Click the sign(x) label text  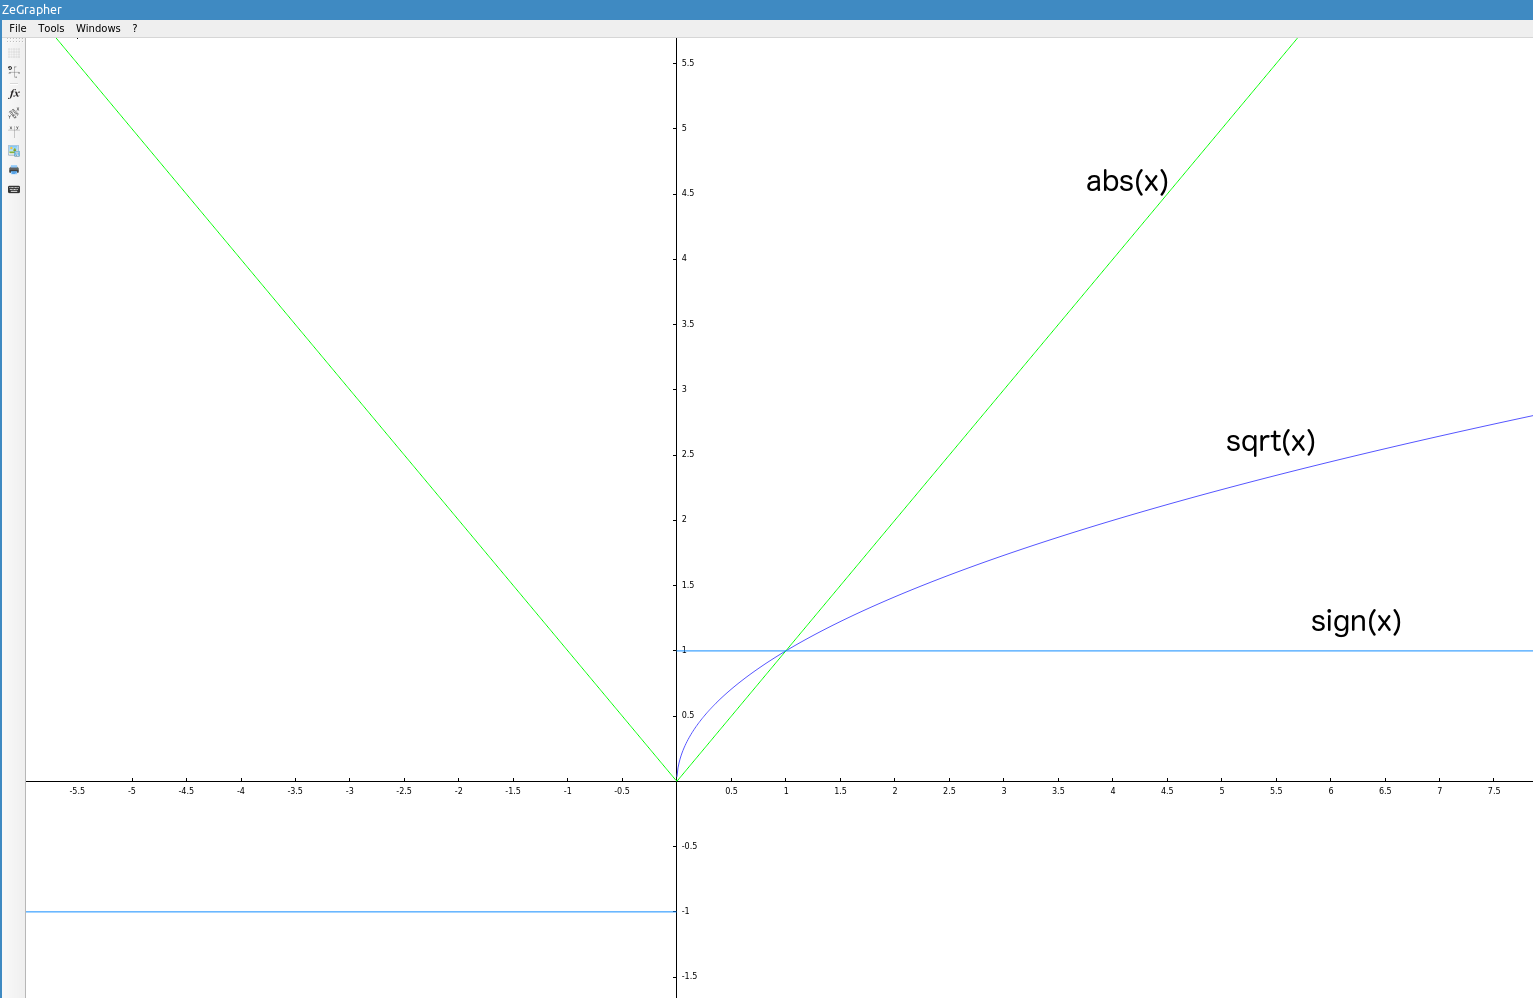tap(1356, 621)
